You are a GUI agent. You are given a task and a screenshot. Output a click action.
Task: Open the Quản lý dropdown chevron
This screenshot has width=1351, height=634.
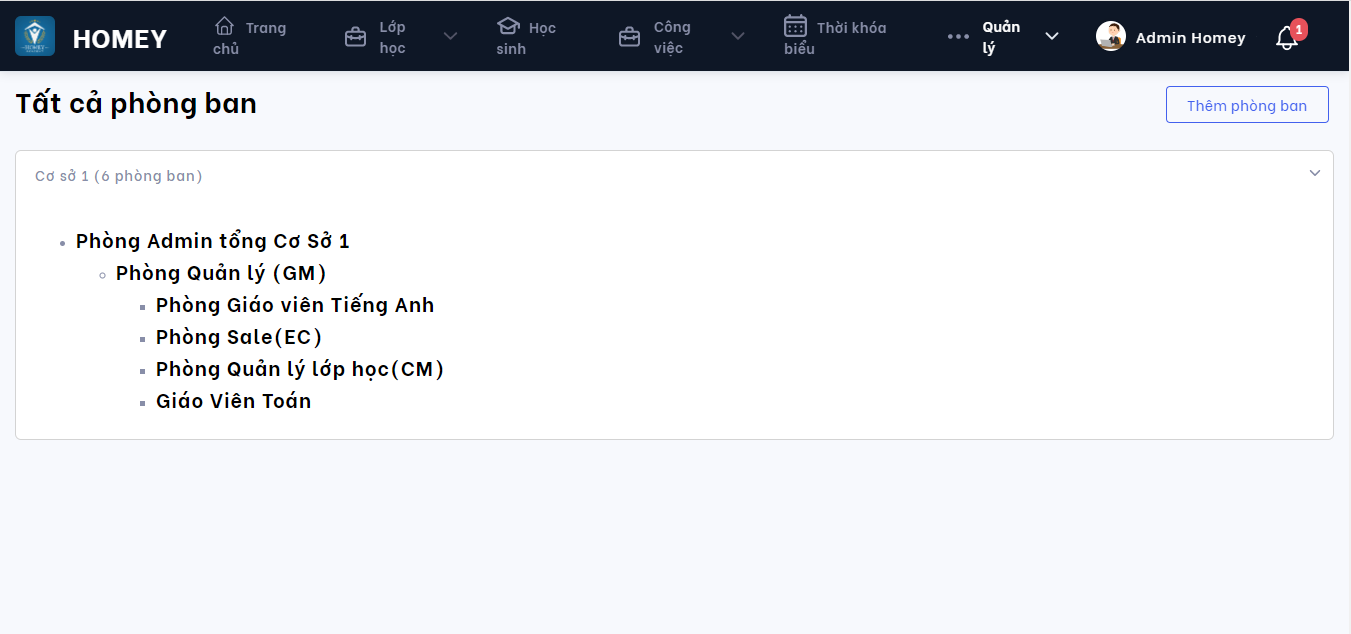[1052, 37]
